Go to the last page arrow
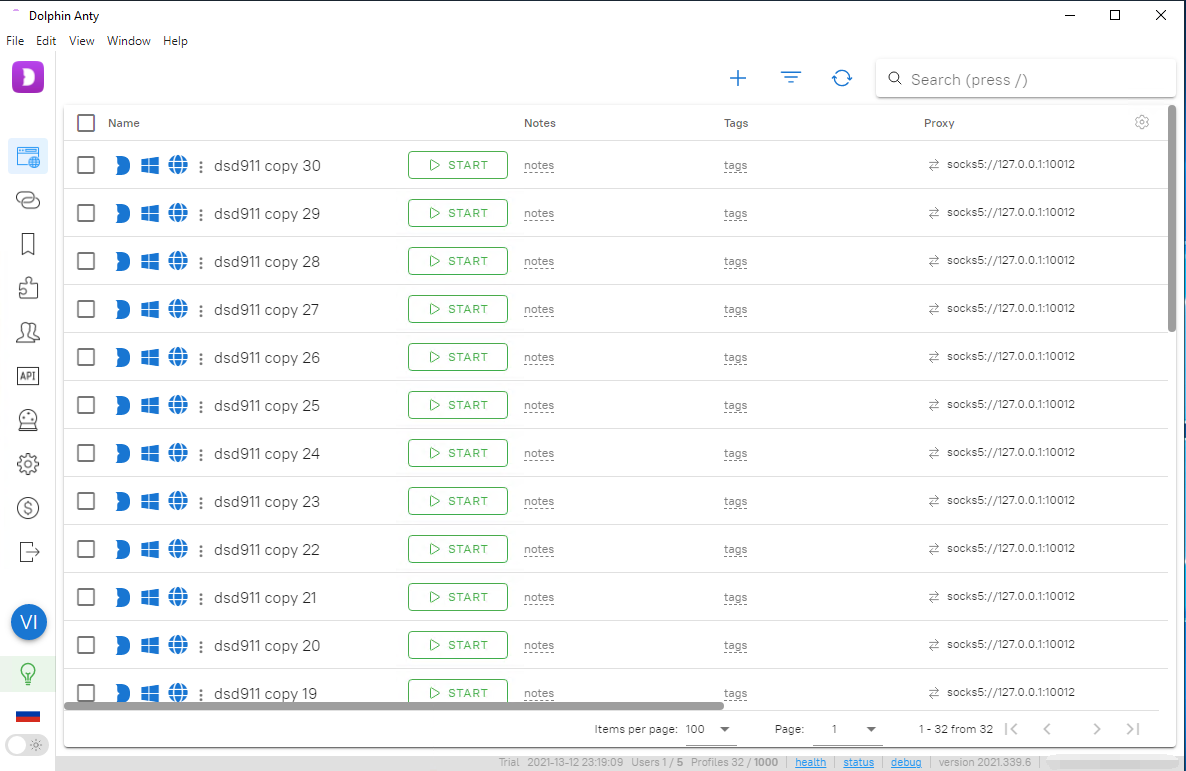Viewport: 1186px width, 771px height. click(x=1132, y=729)
